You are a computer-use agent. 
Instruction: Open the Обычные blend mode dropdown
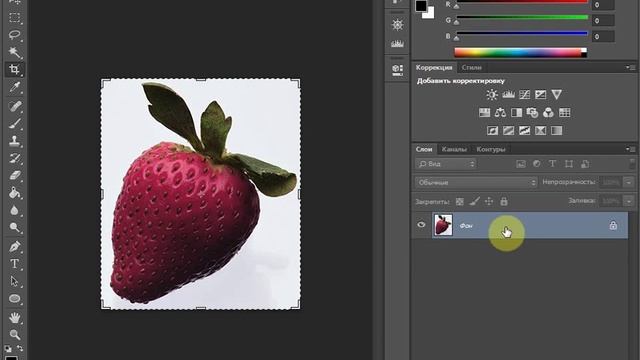[476, 182]
